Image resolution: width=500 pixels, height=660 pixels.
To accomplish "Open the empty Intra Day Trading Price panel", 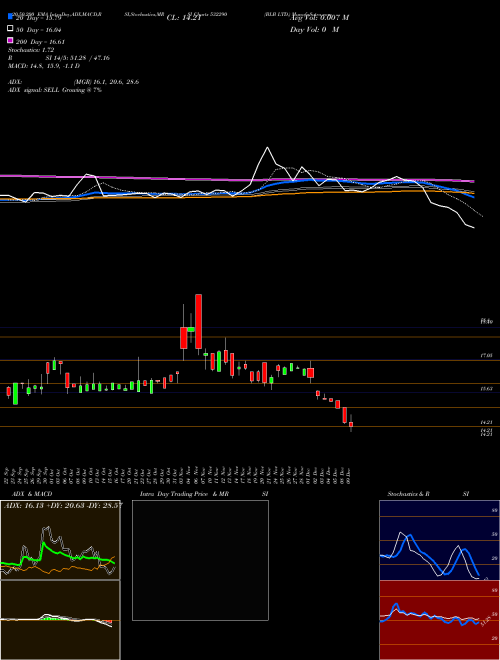I will (x=200, y=560).
